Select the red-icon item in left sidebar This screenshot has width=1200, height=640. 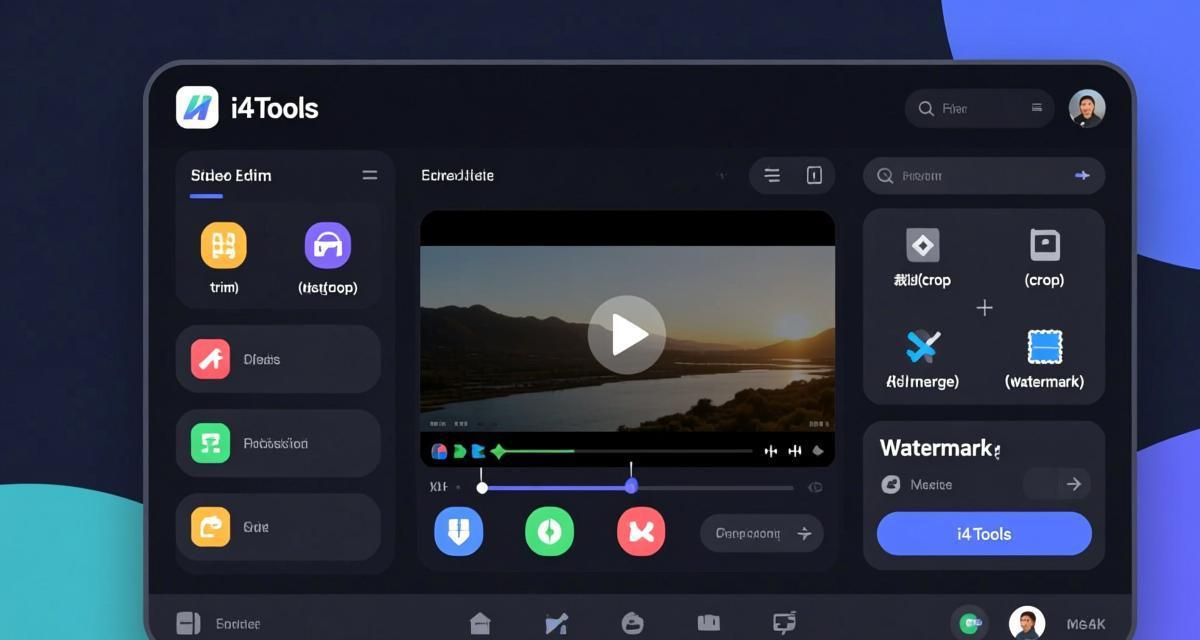211,359
